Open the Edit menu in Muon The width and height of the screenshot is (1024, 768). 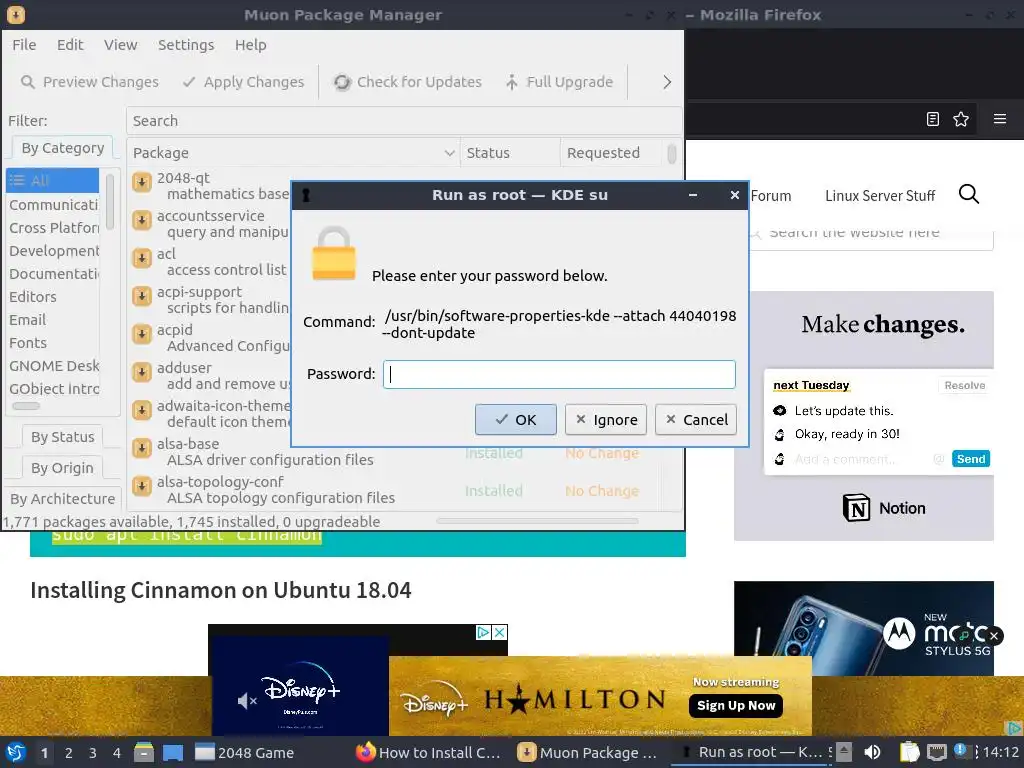point(70,45)
